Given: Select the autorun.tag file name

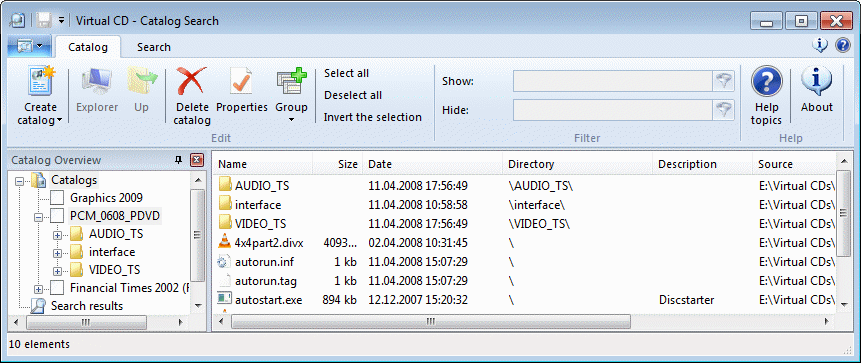Looking at the screenshot, I should tap(266, 281).
